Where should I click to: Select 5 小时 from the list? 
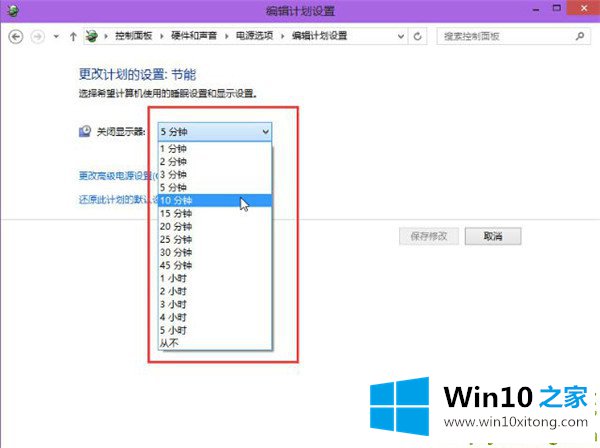215,330
